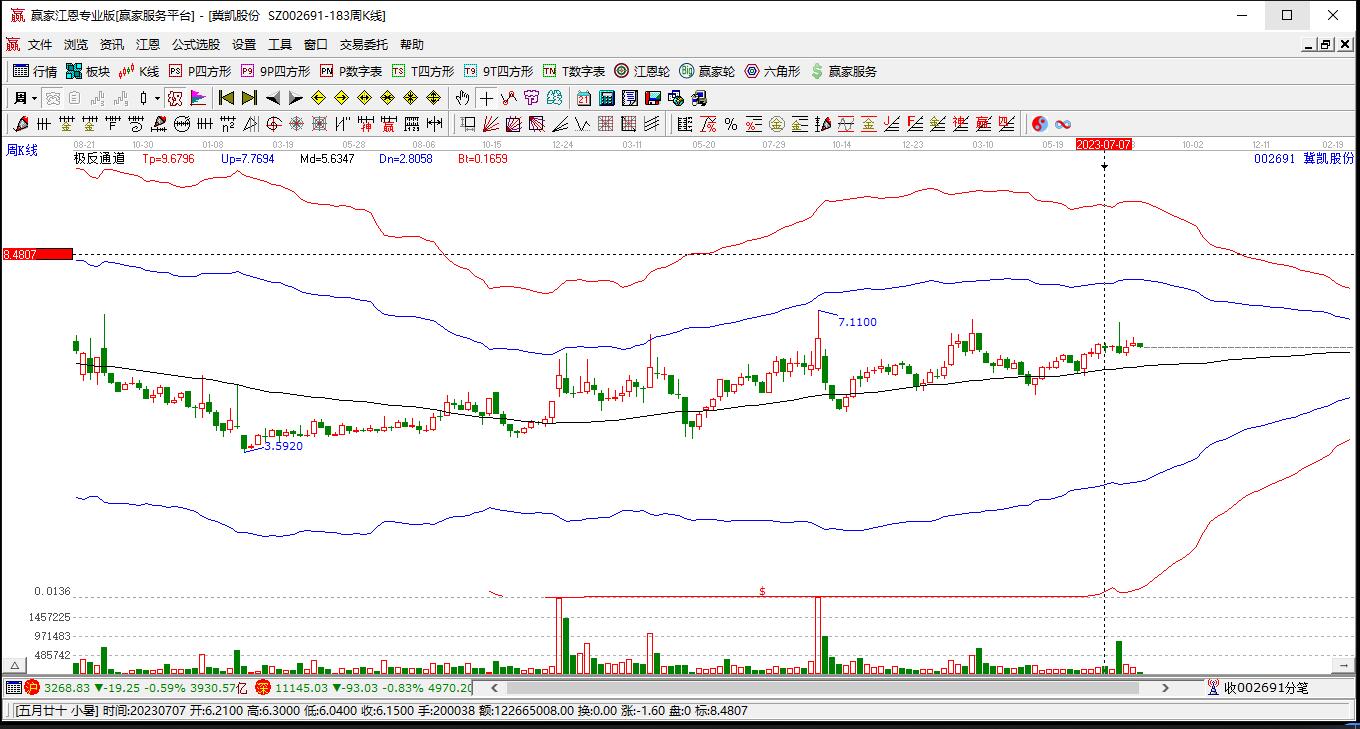The width and height of the screenshot is (1360, 729).
Task: Select the 六角形 hexagon tool
Action: [772, 71]
